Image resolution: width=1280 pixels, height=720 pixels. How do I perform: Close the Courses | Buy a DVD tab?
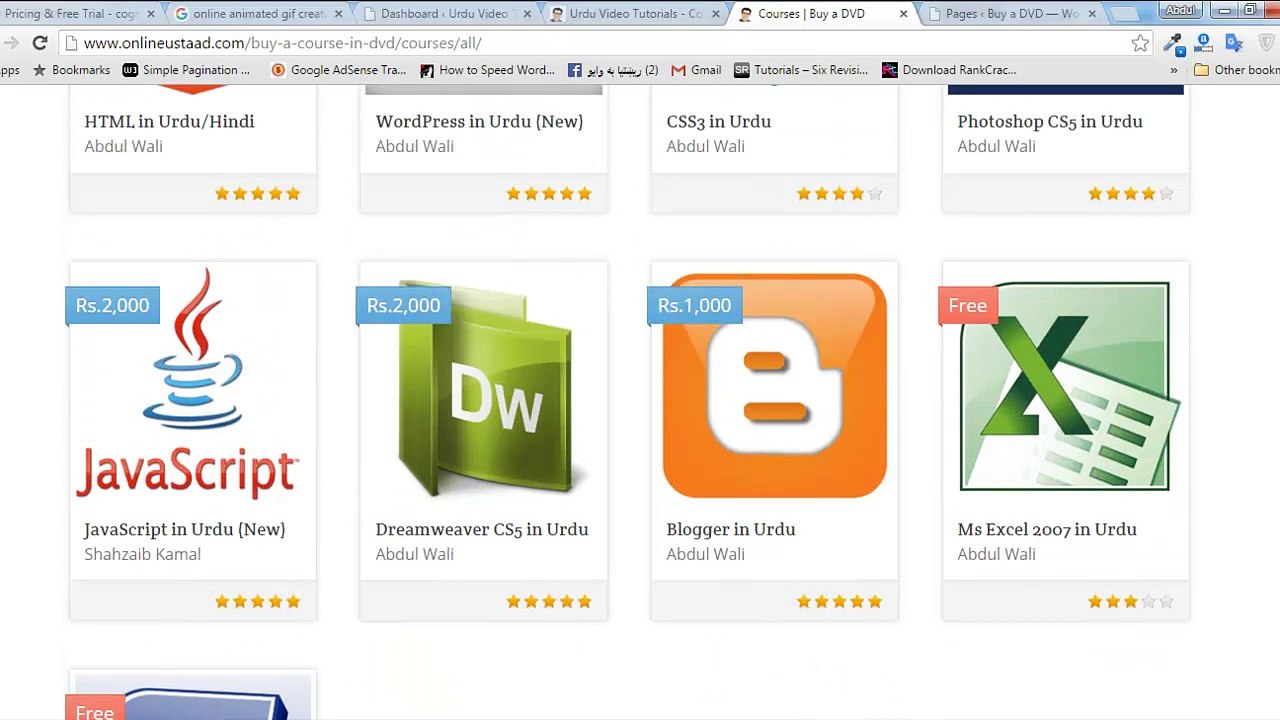904,14
